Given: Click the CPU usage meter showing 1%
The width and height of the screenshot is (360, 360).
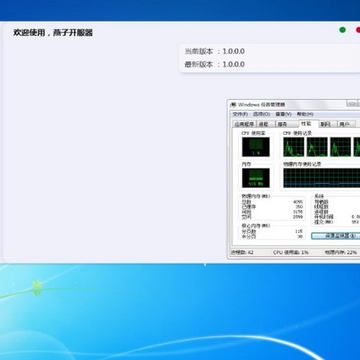Looking at the screenshot, I should 256,147.
